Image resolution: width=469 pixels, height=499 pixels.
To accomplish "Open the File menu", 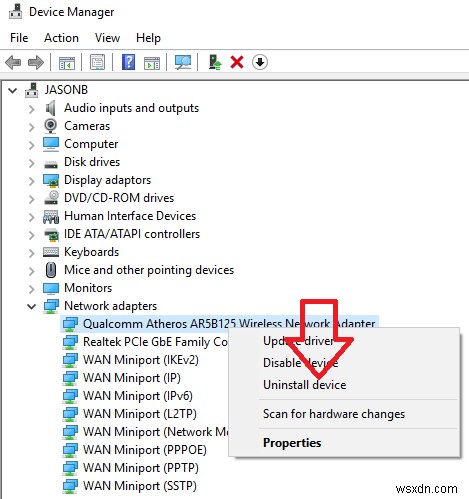I will 19,38.
